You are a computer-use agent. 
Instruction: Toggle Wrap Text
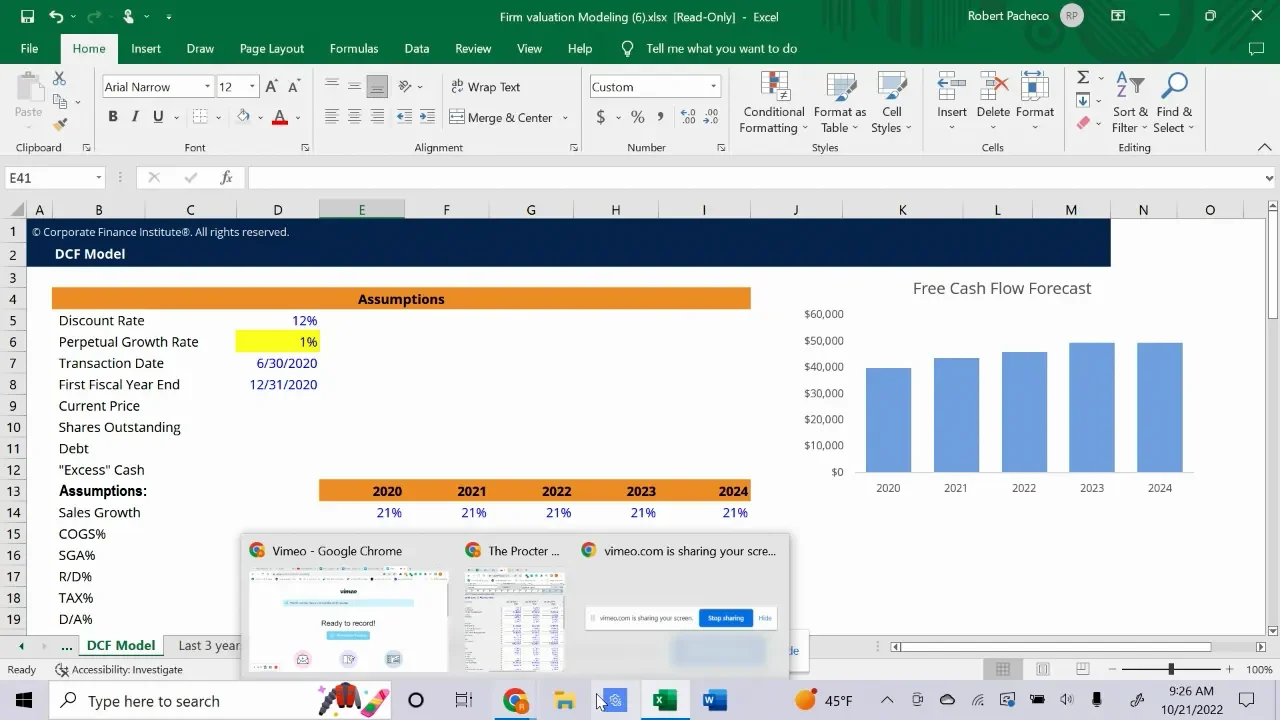pos(486,87)
